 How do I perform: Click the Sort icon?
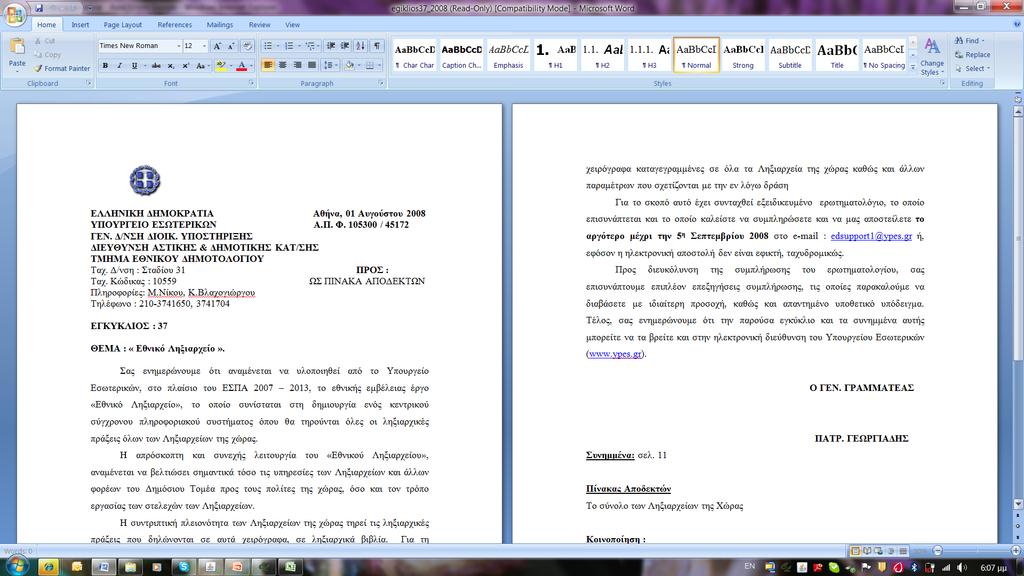coord(360,46)
